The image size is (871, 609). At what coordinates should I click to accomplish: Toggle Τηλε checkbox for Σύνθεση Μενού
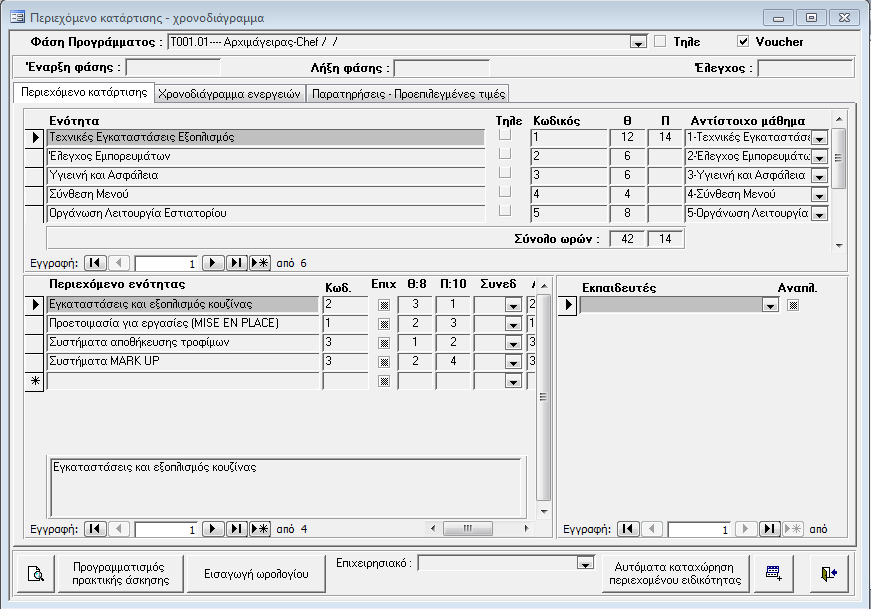click(505, 192)
